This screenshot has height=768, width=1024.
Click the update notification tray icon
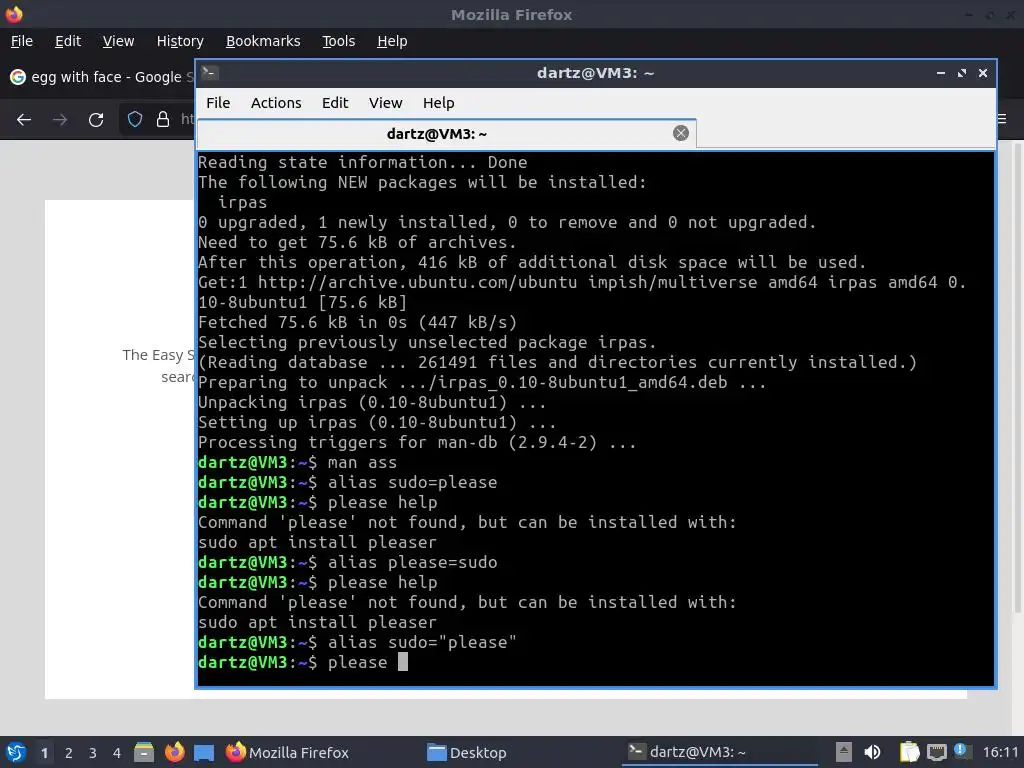[961, 751]
